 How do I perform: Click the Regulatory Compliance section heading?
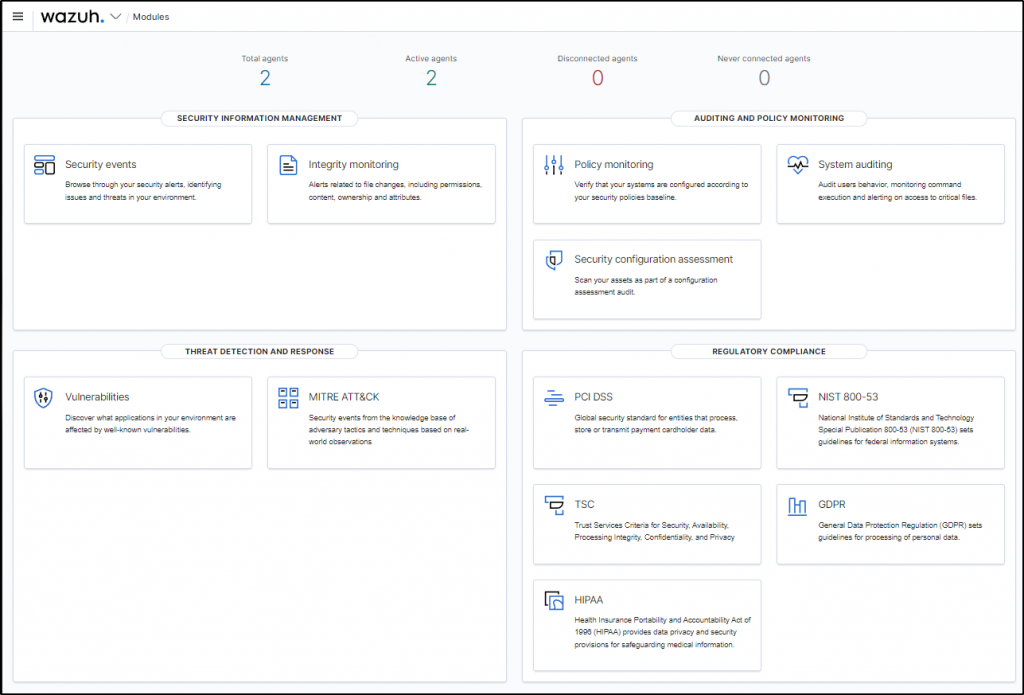[769, 351]
